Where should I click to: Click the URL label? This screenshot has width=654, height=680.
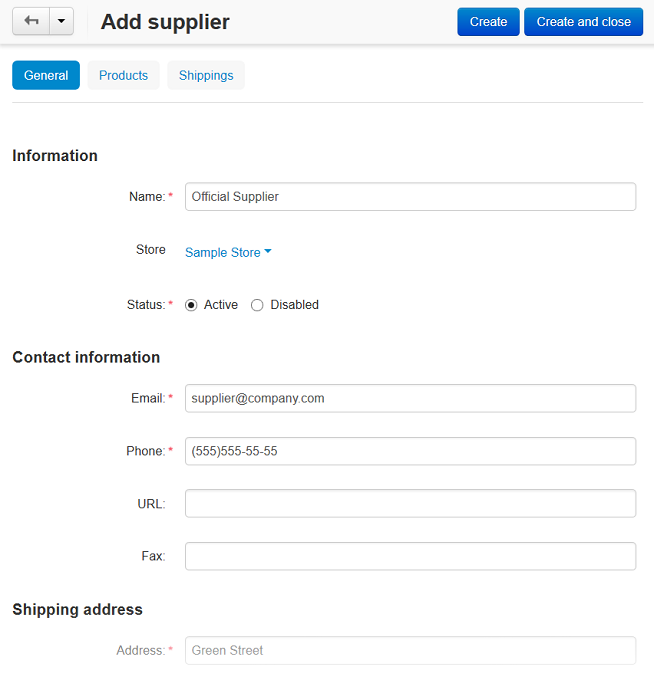[151, 503]
